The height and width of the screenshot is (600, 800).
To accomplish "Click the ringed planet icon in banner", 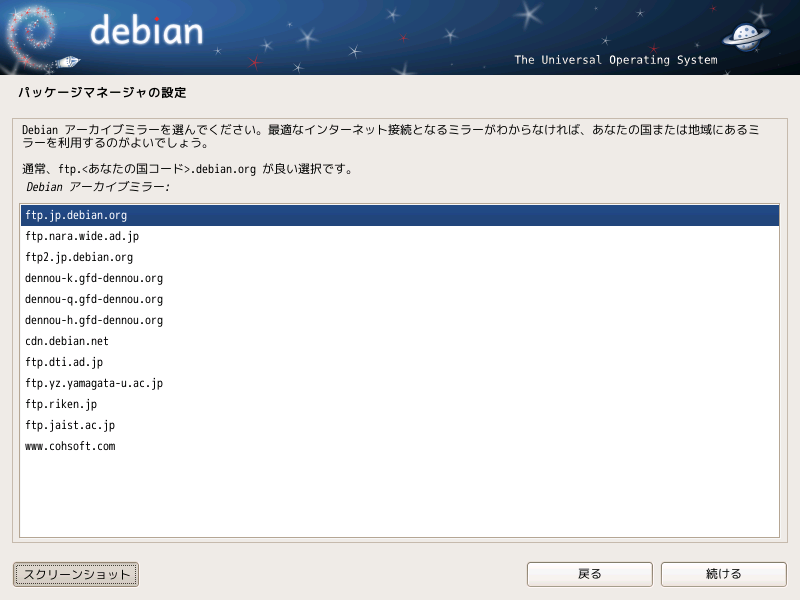I will pos(746,38).
